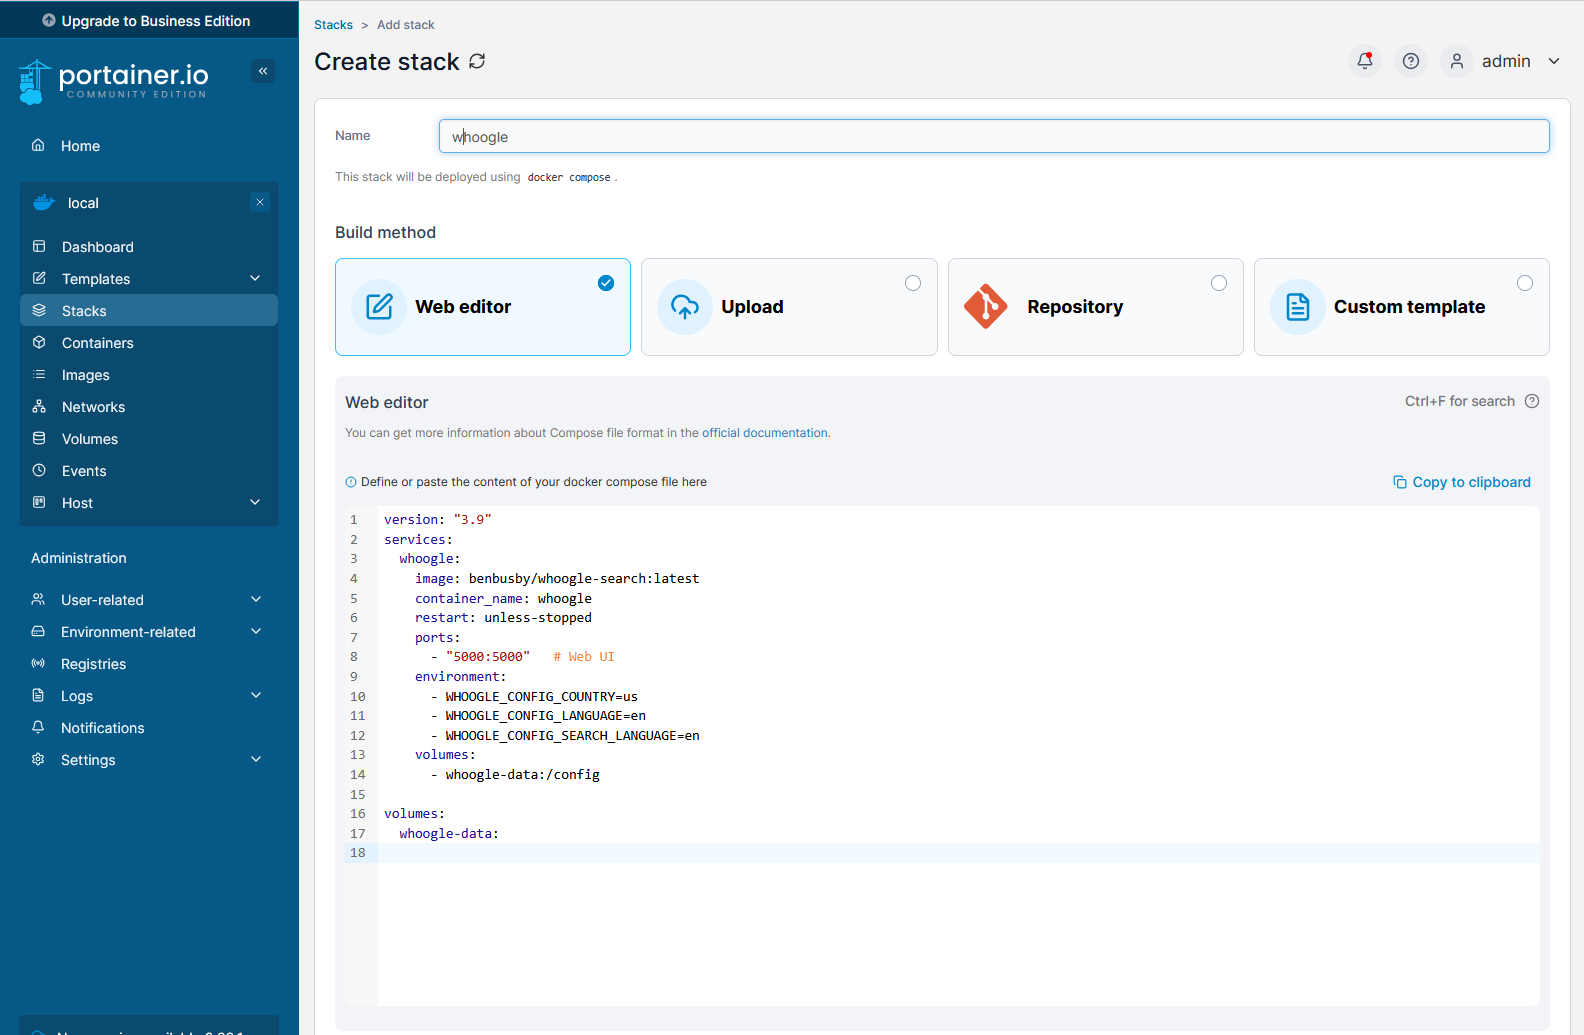Expand the Templates sidebar submenu
Viewport: 1584px width, 1035px height.
point(255,279)
